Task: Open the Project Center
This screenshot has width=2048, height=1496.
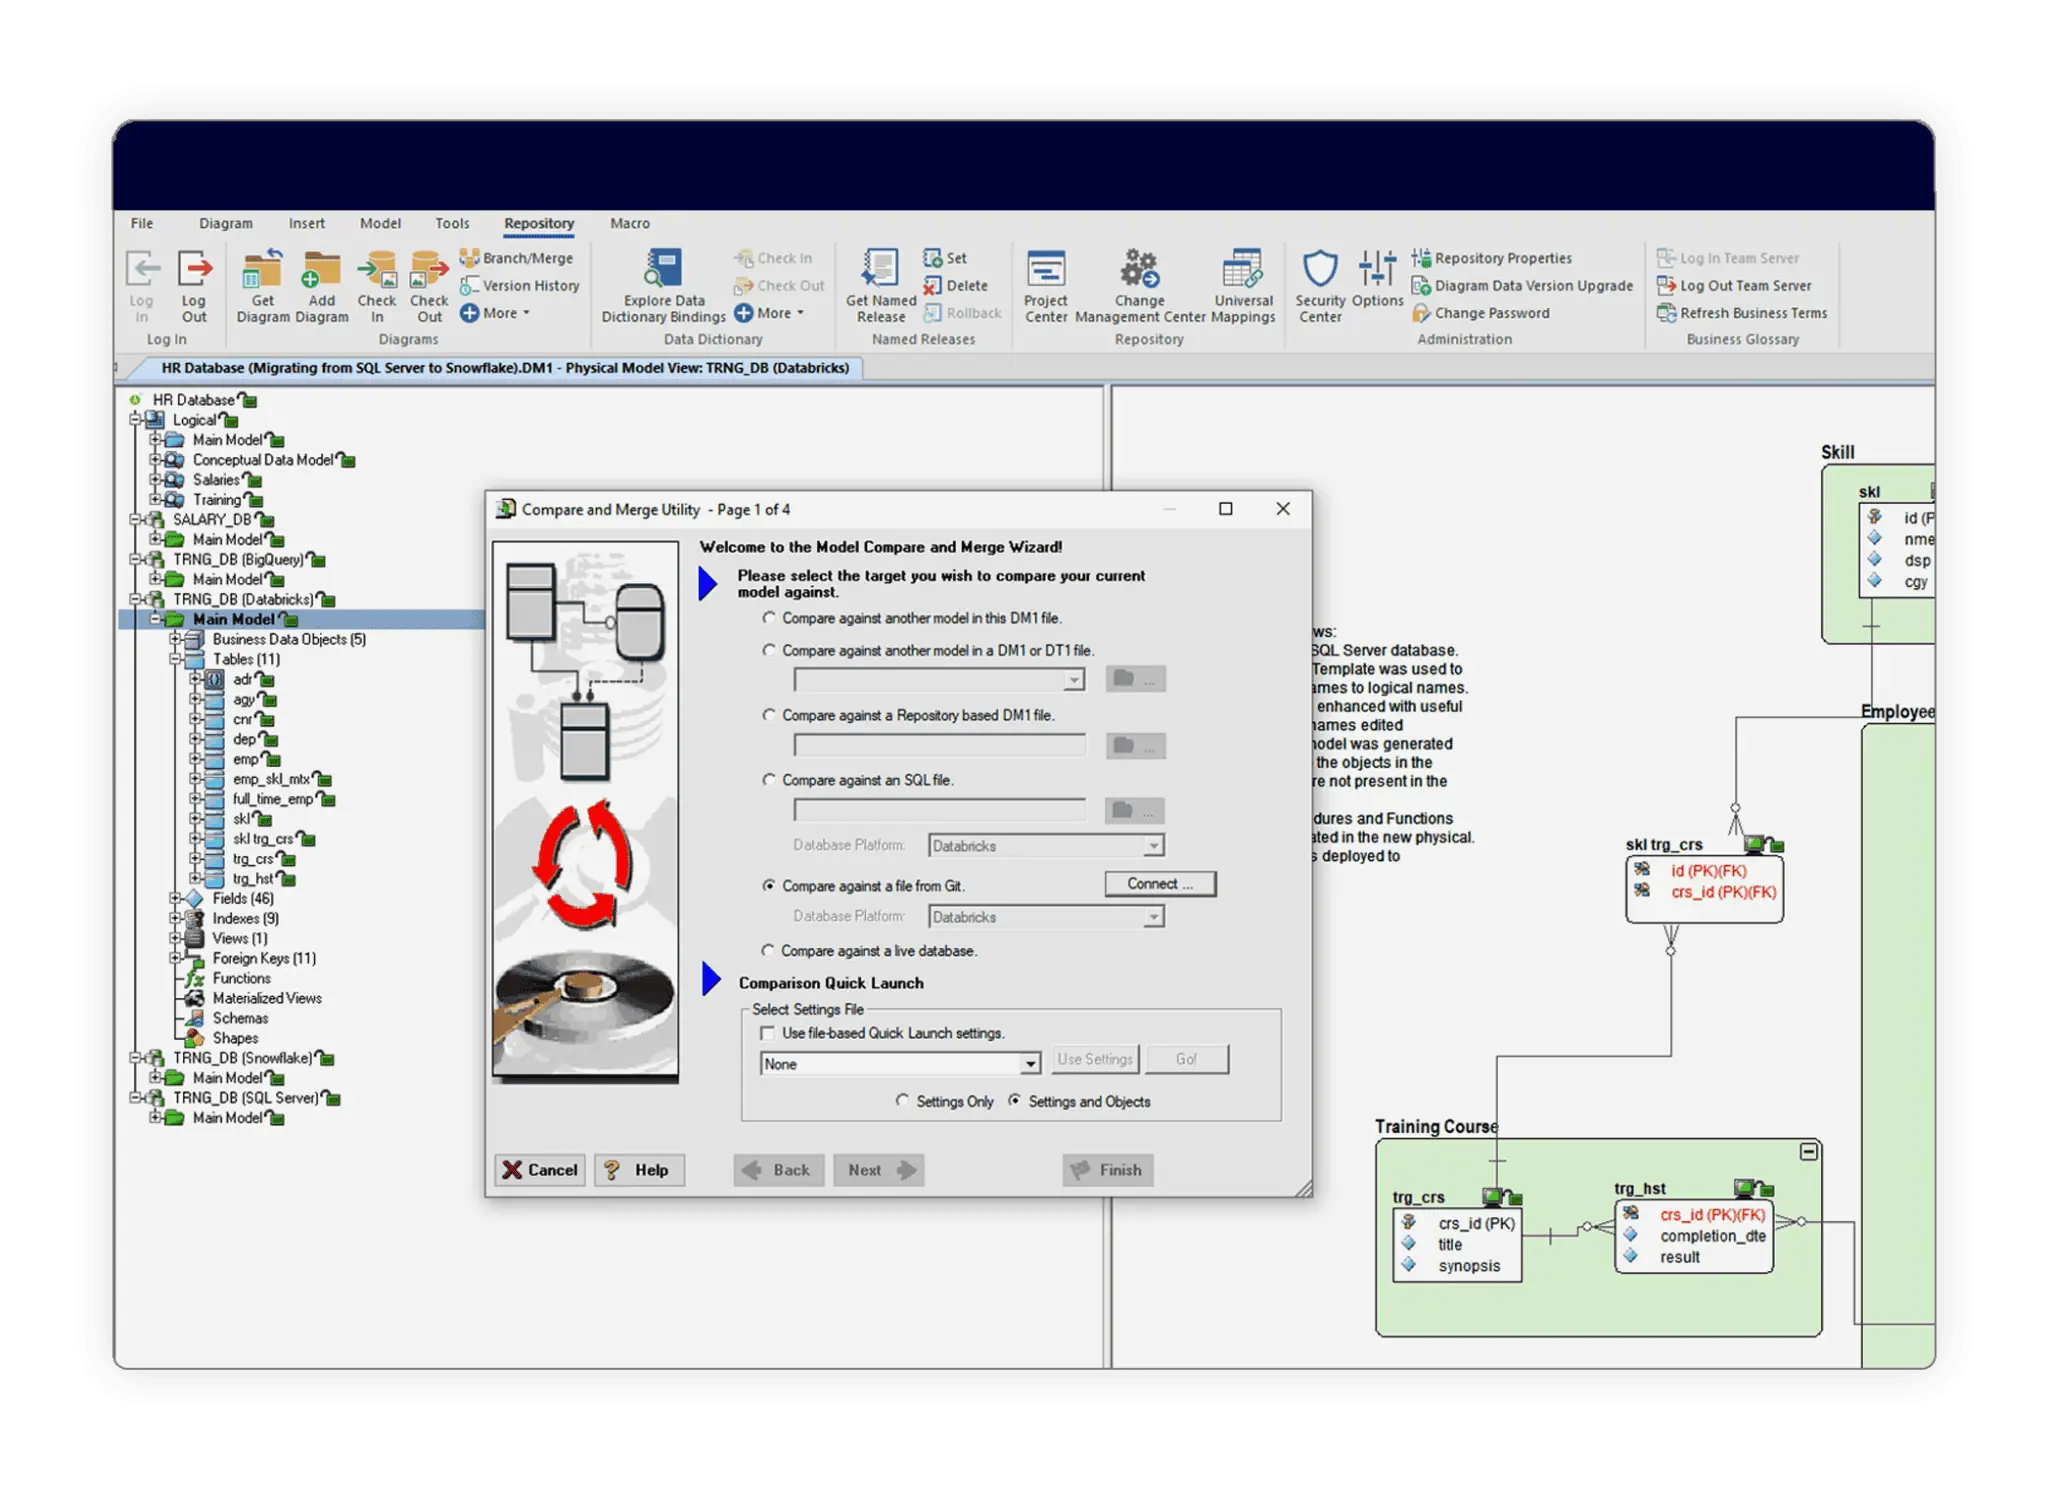Action: point(1046,286)
